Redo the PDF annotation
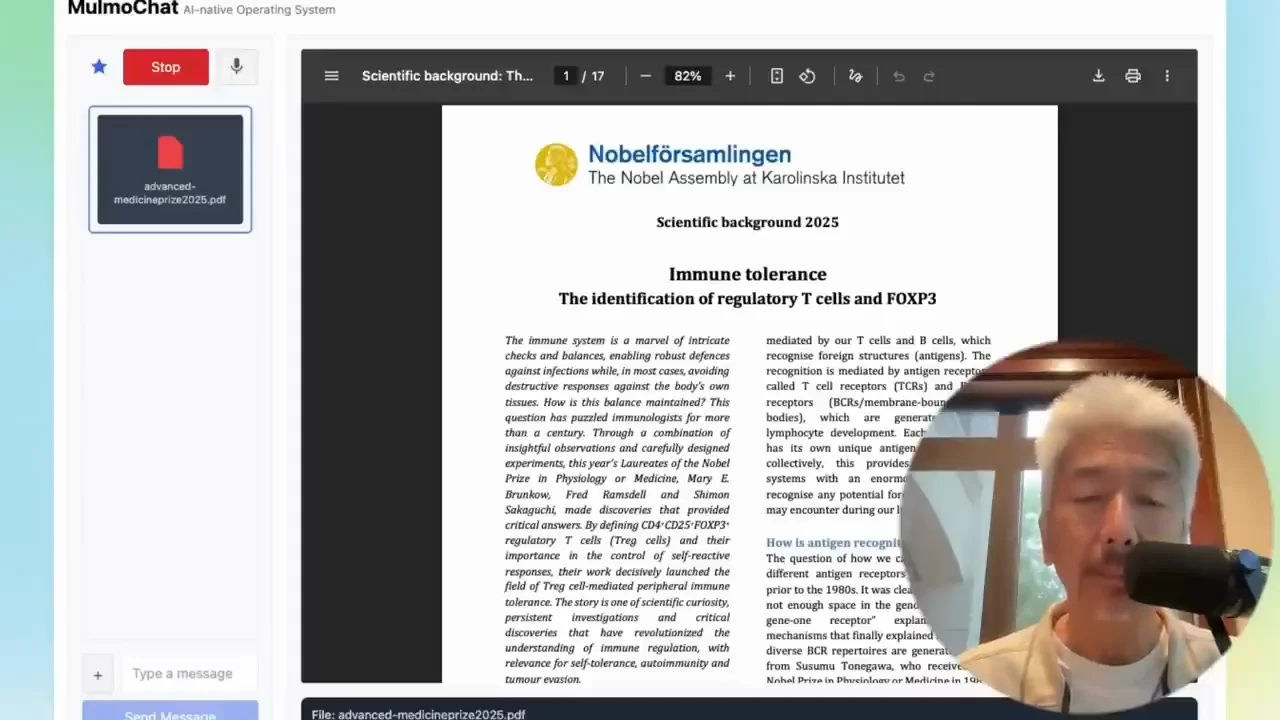Viewport: 1280px width, 720px height. pyautogui.click(x=929, y=76)
